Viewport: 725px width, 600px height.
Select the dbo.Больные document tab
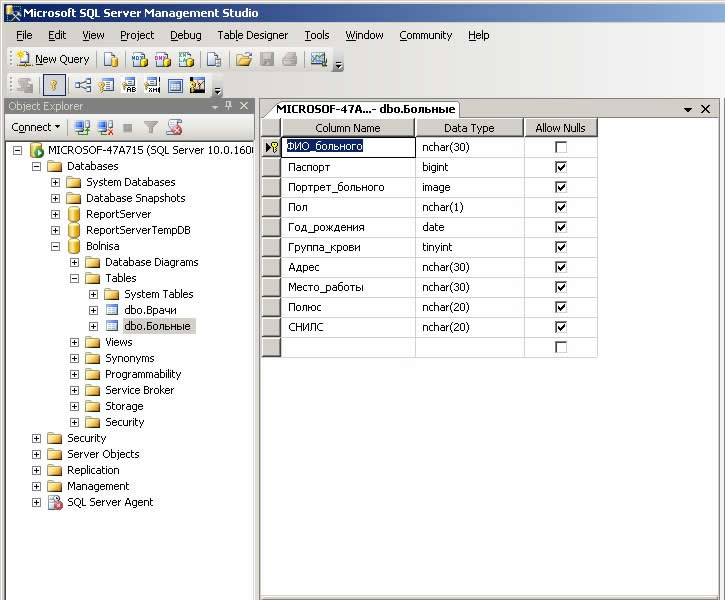365,110
